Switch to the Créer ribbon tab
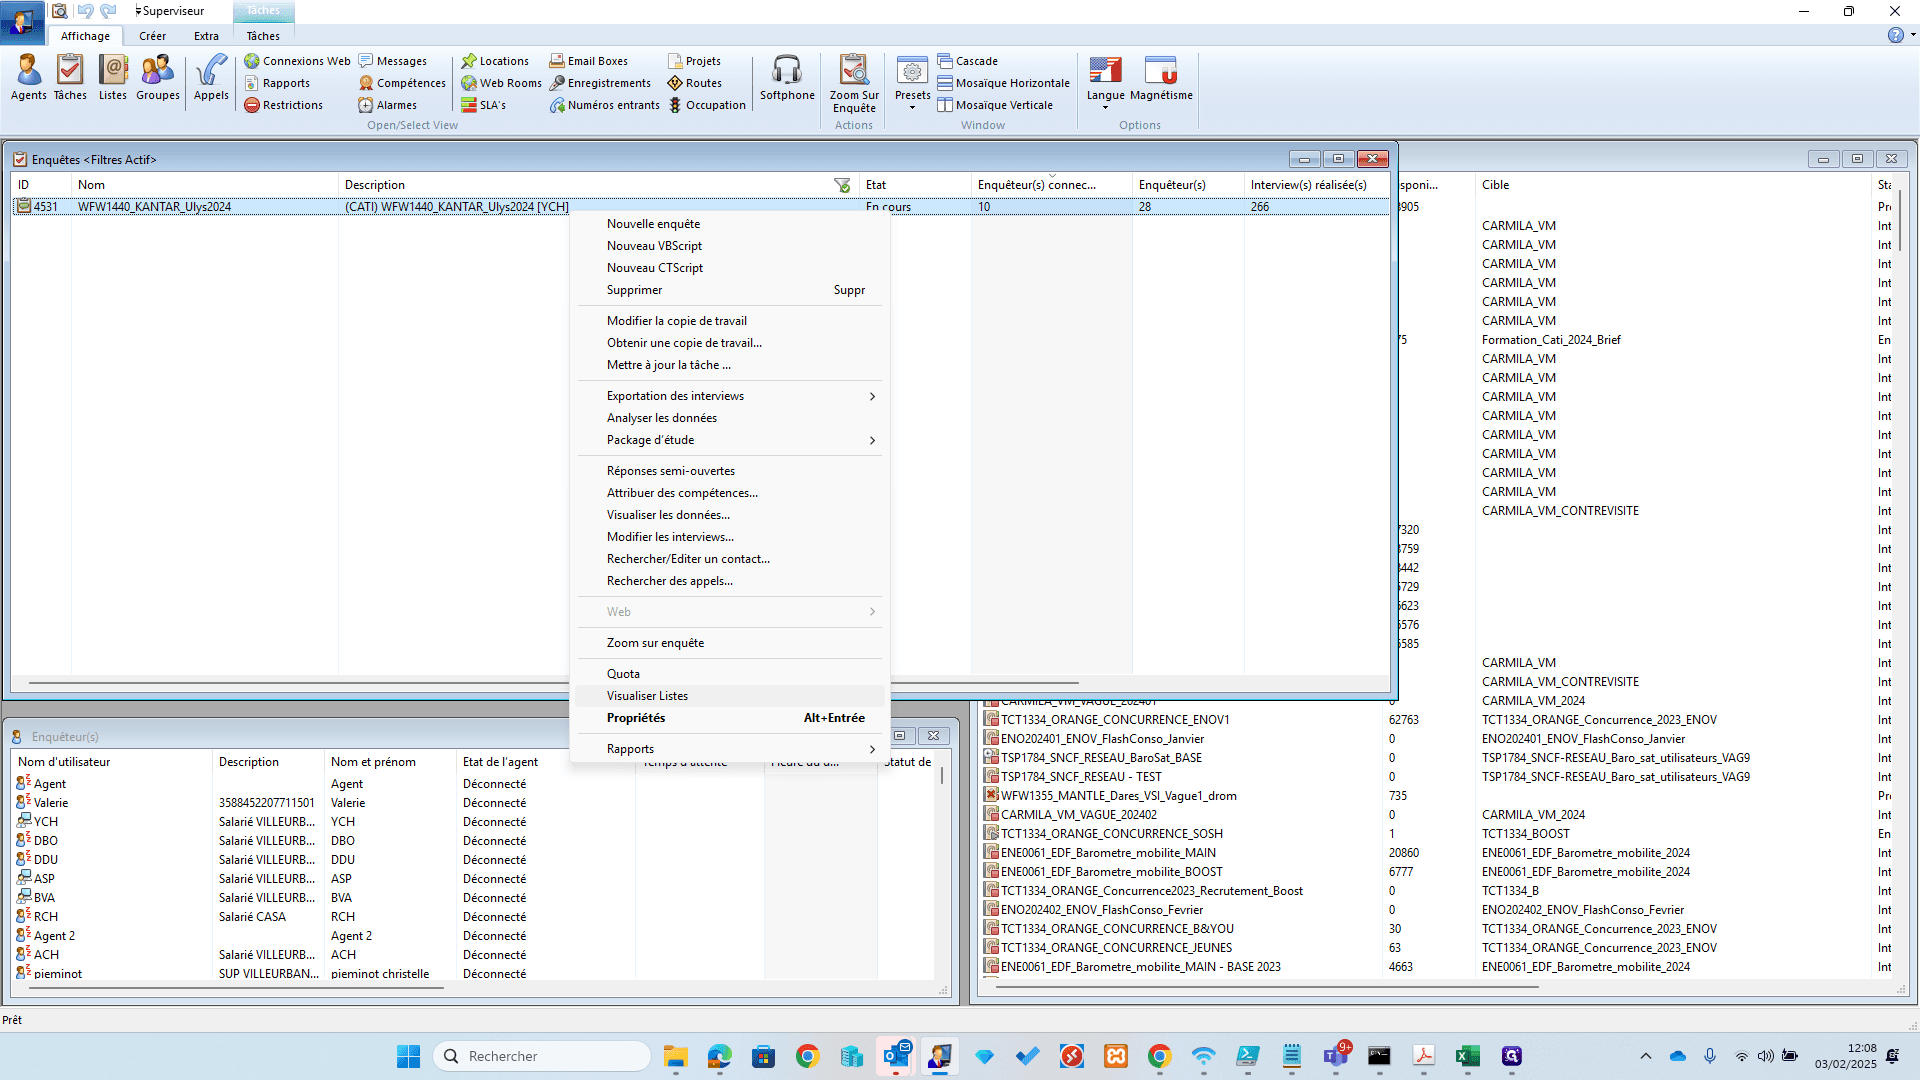Screen dimensions: 1920x1080 [152, 36]
